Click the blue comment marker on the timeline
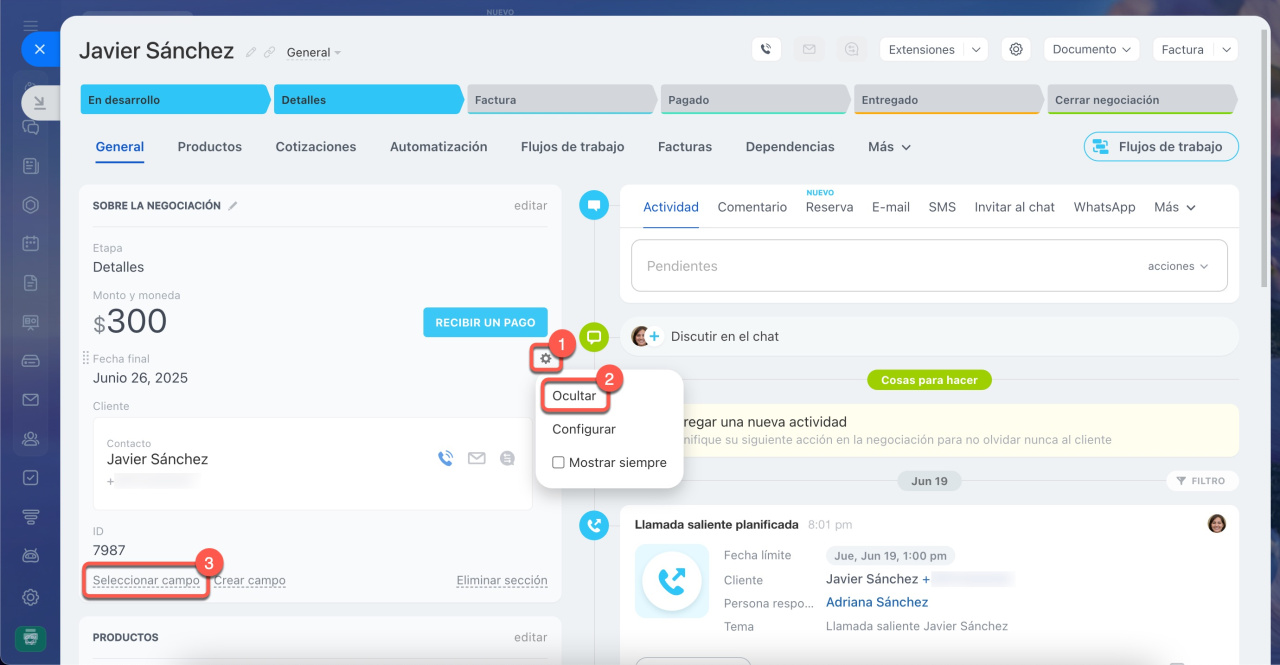The image size is (1280, 665). (x=594, y=205)
